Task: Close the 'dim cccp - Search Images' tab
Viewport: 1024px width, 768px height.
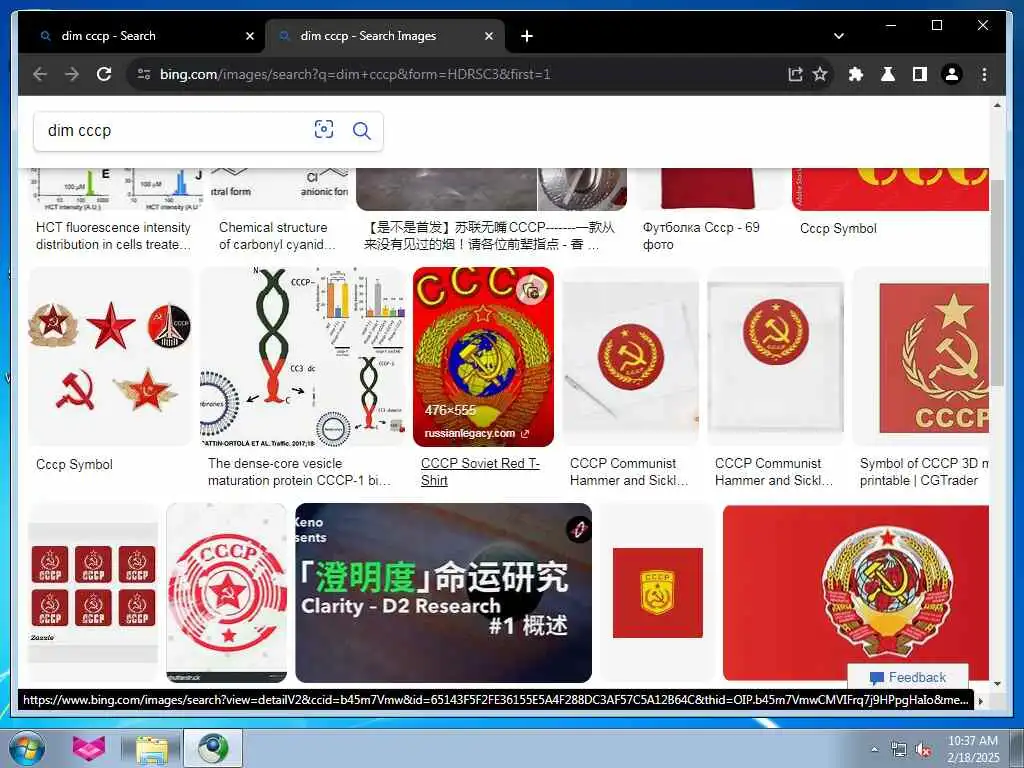Action: pos(488,36)
